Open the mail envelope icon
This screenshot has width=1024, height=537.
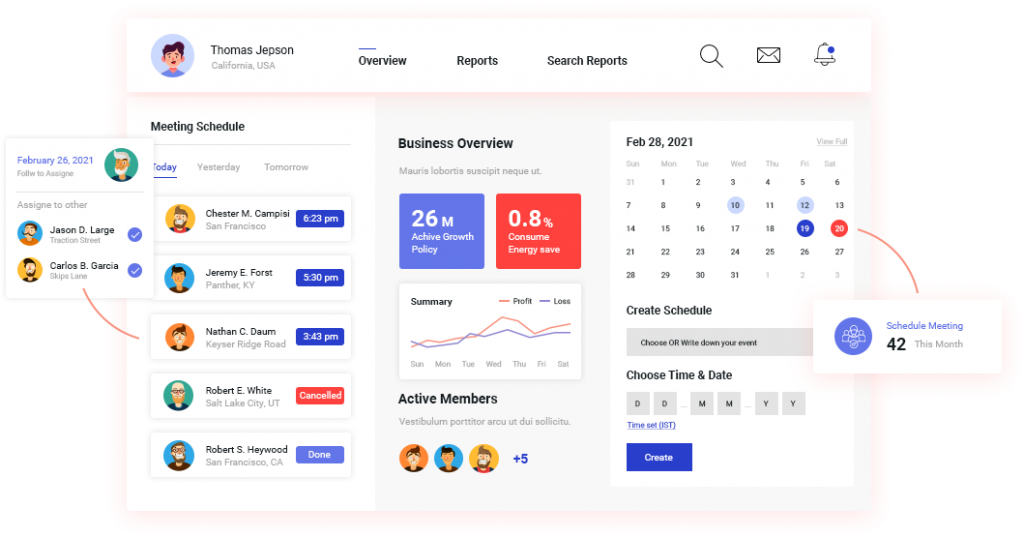[768, 56]
